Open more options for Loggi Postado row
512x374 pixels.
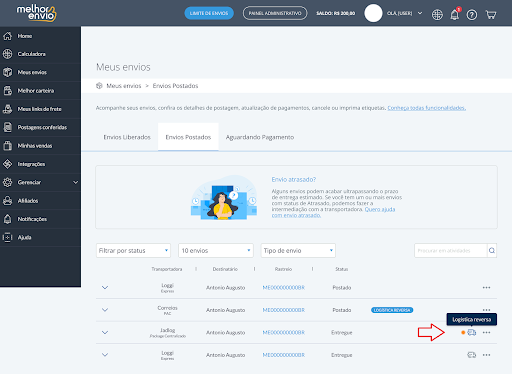486,287
